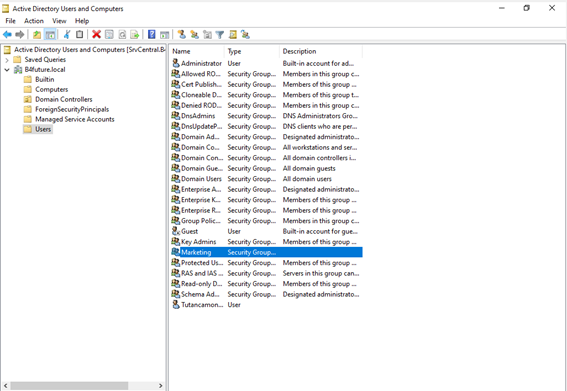Sort list by Description column header
Viewport: 567px width, 391px height.
tap(321, 51)
